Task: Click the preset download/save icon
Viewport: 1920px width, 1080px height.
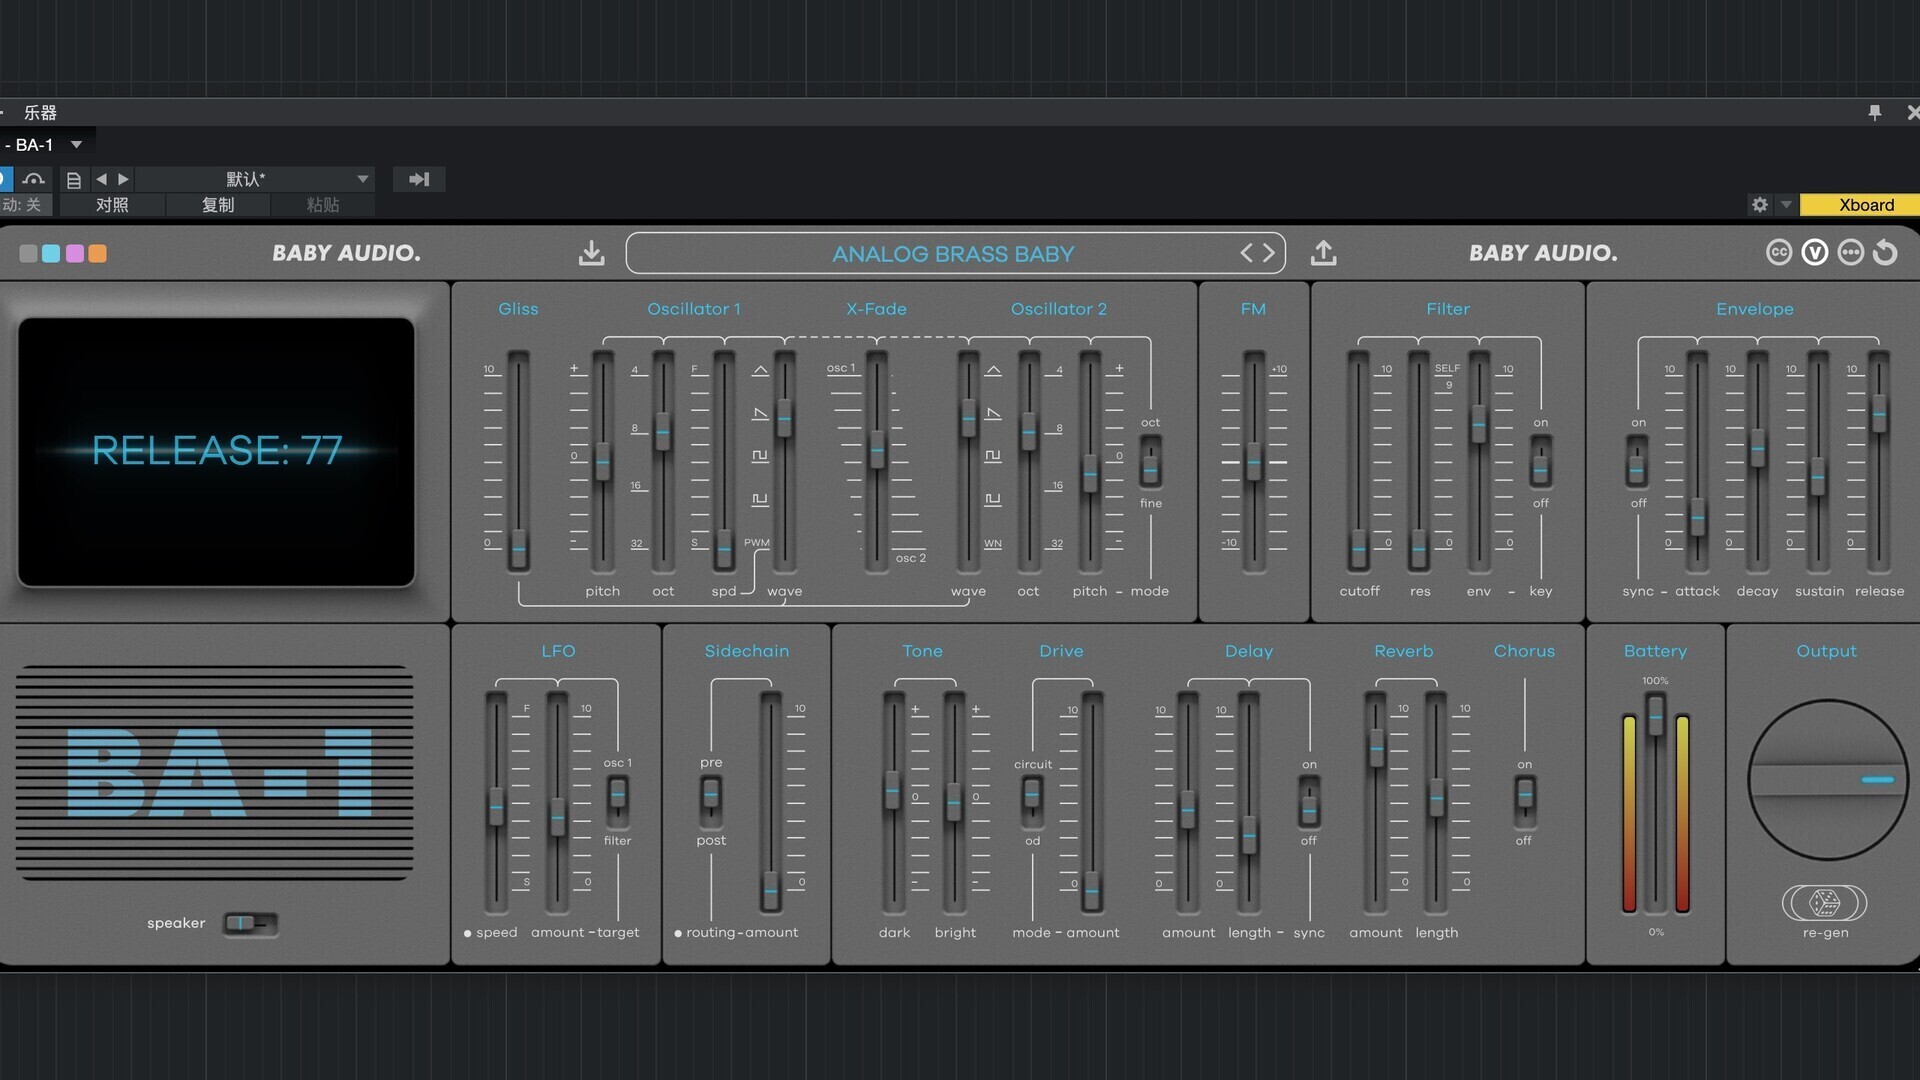Action: 591,253
